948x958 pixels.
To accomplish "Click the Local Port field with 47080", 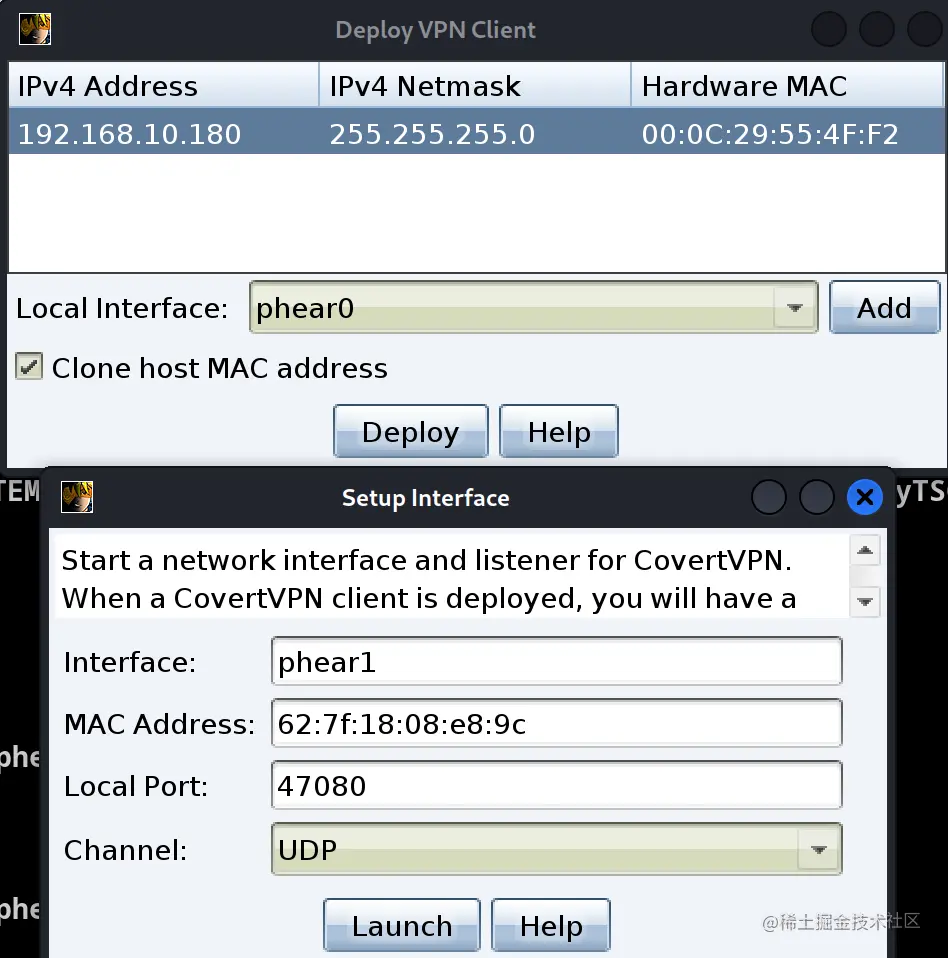I will click(x=556, y=785).
